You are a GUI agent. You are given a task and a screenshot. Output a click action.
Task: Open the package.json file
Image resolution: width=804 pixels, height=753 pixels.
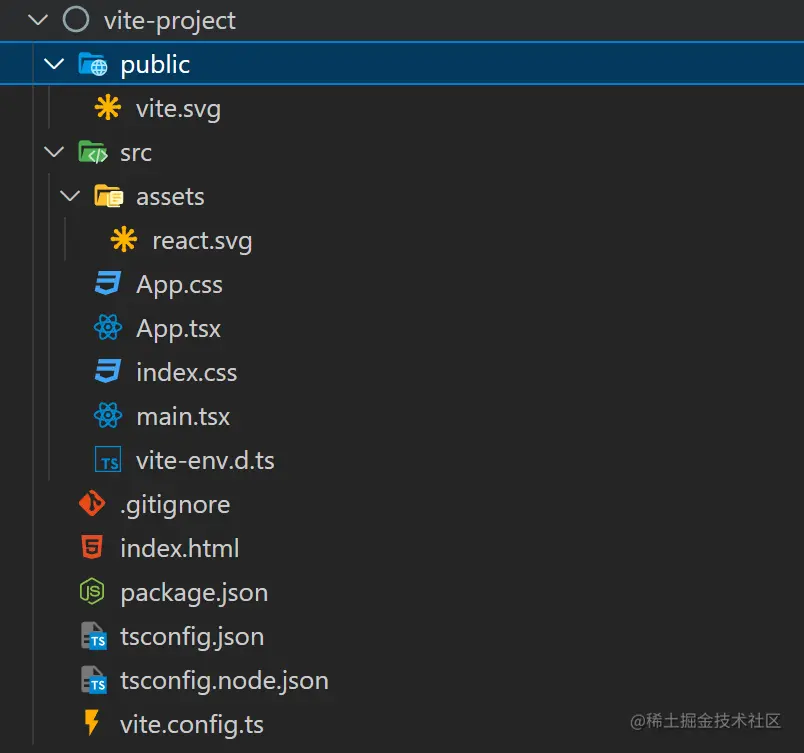point(194,594)
